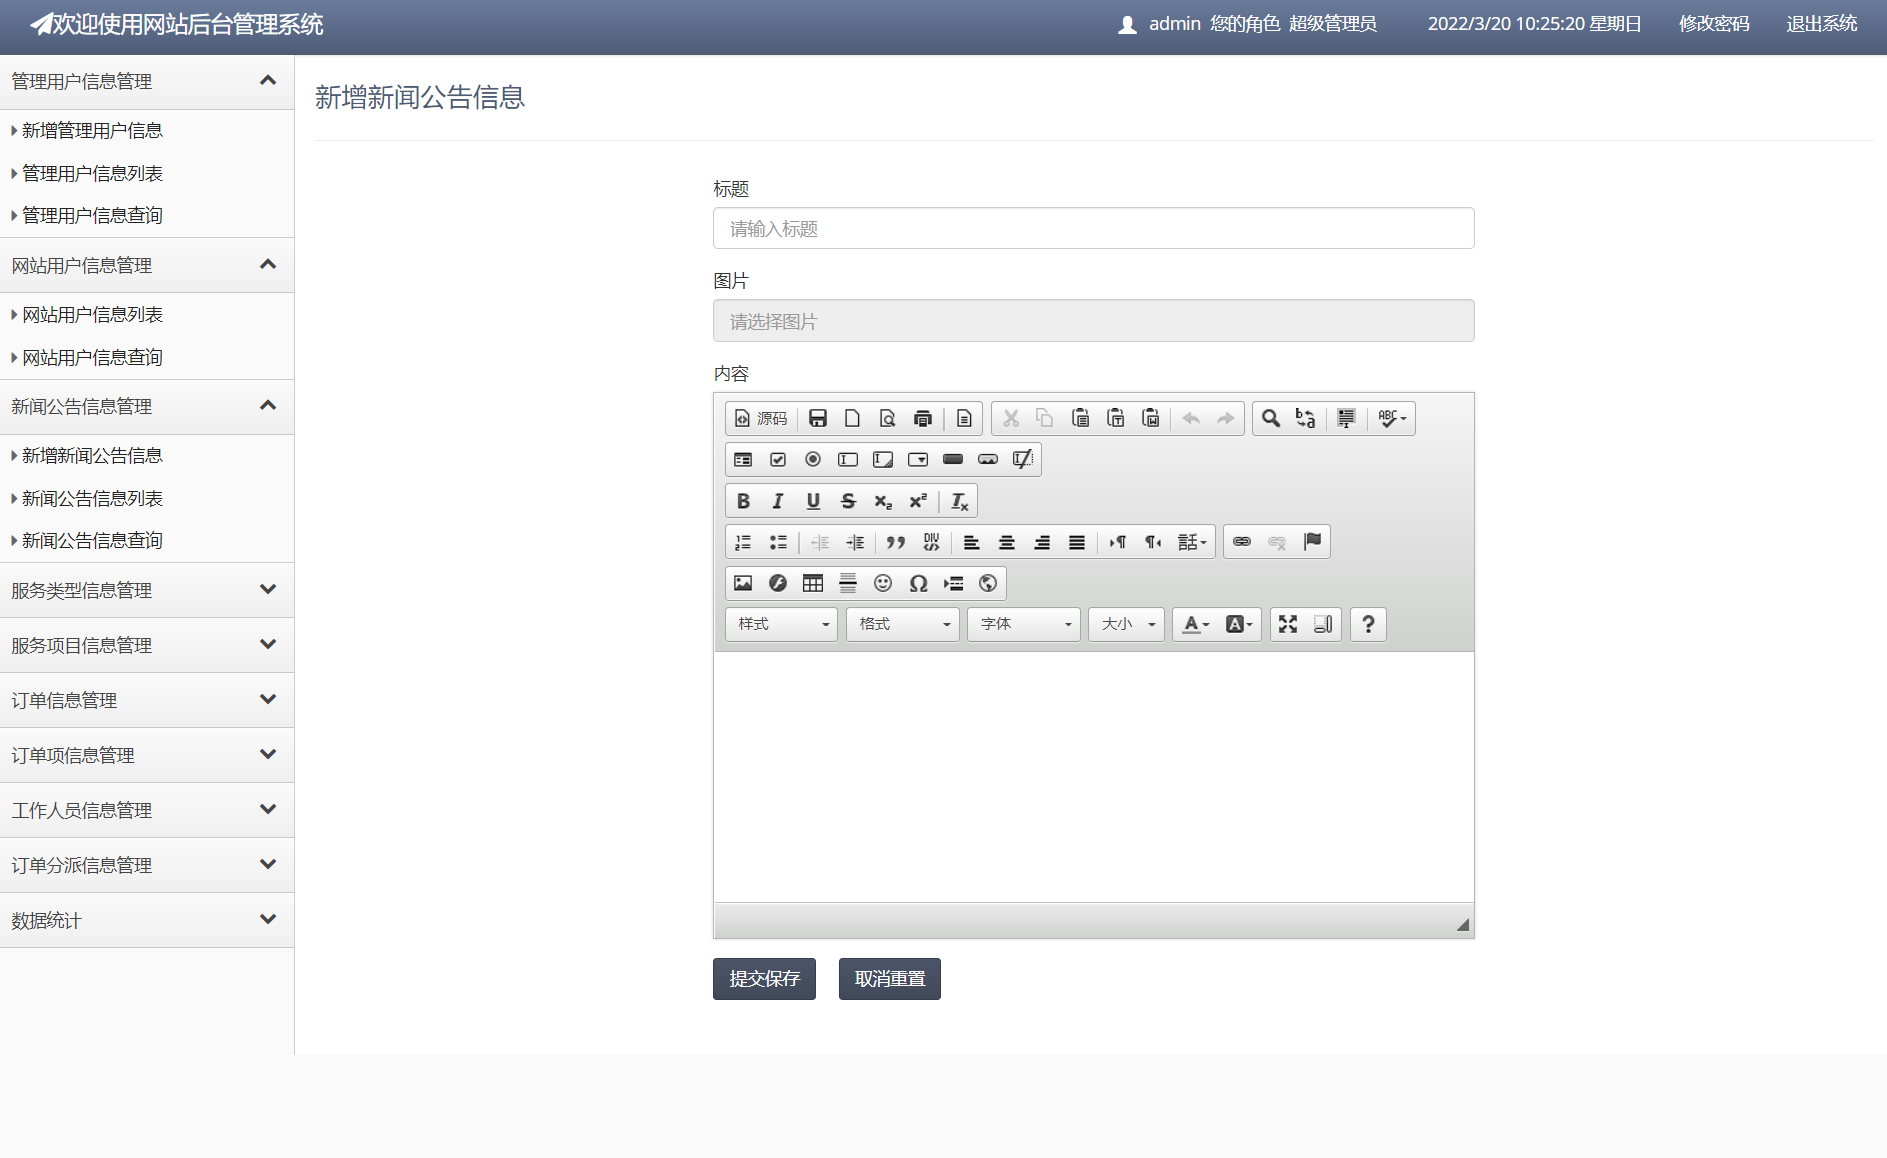The height and width of the screenshot is (1158, 1887).
Task: Insert a checkbox form element
Action: (778, 460)
